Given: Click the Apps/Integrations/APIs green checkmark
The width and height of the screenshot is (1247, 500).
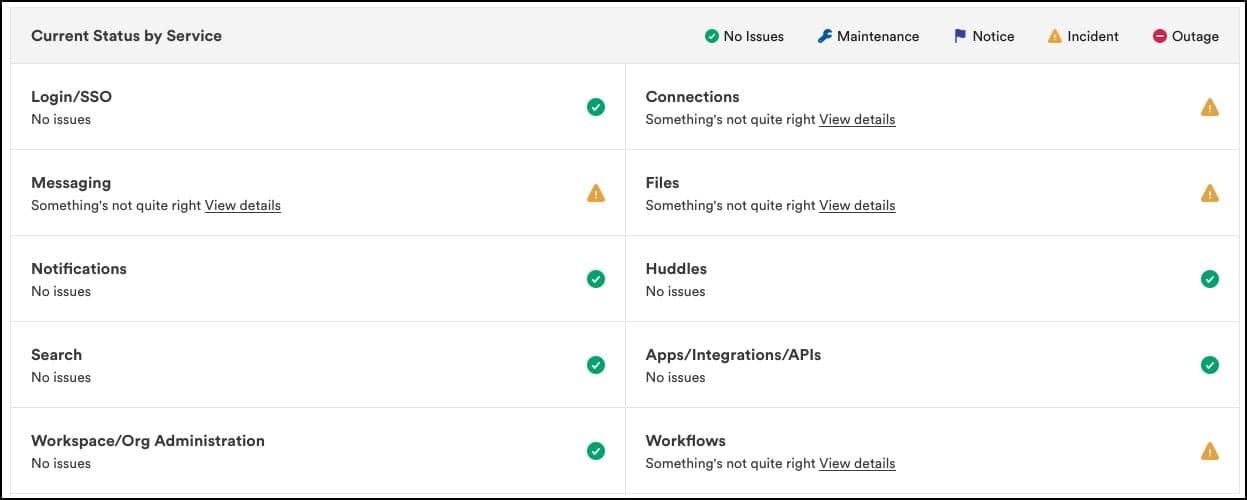Looking at the screenshot, I should pyautogui.click(x=1210, y=365).
